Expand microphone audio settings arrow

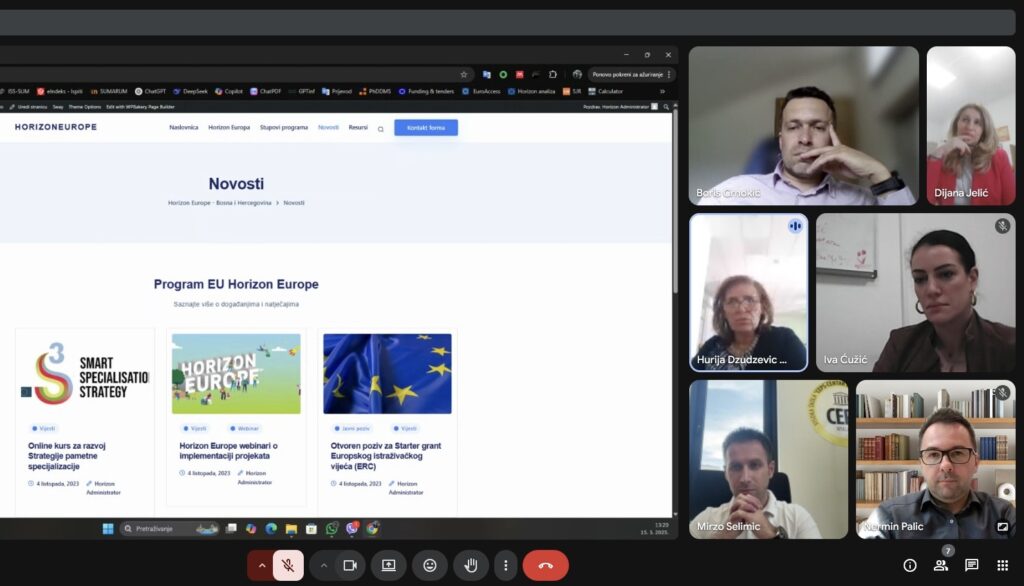pyautogui.click(x=262, y=565)
